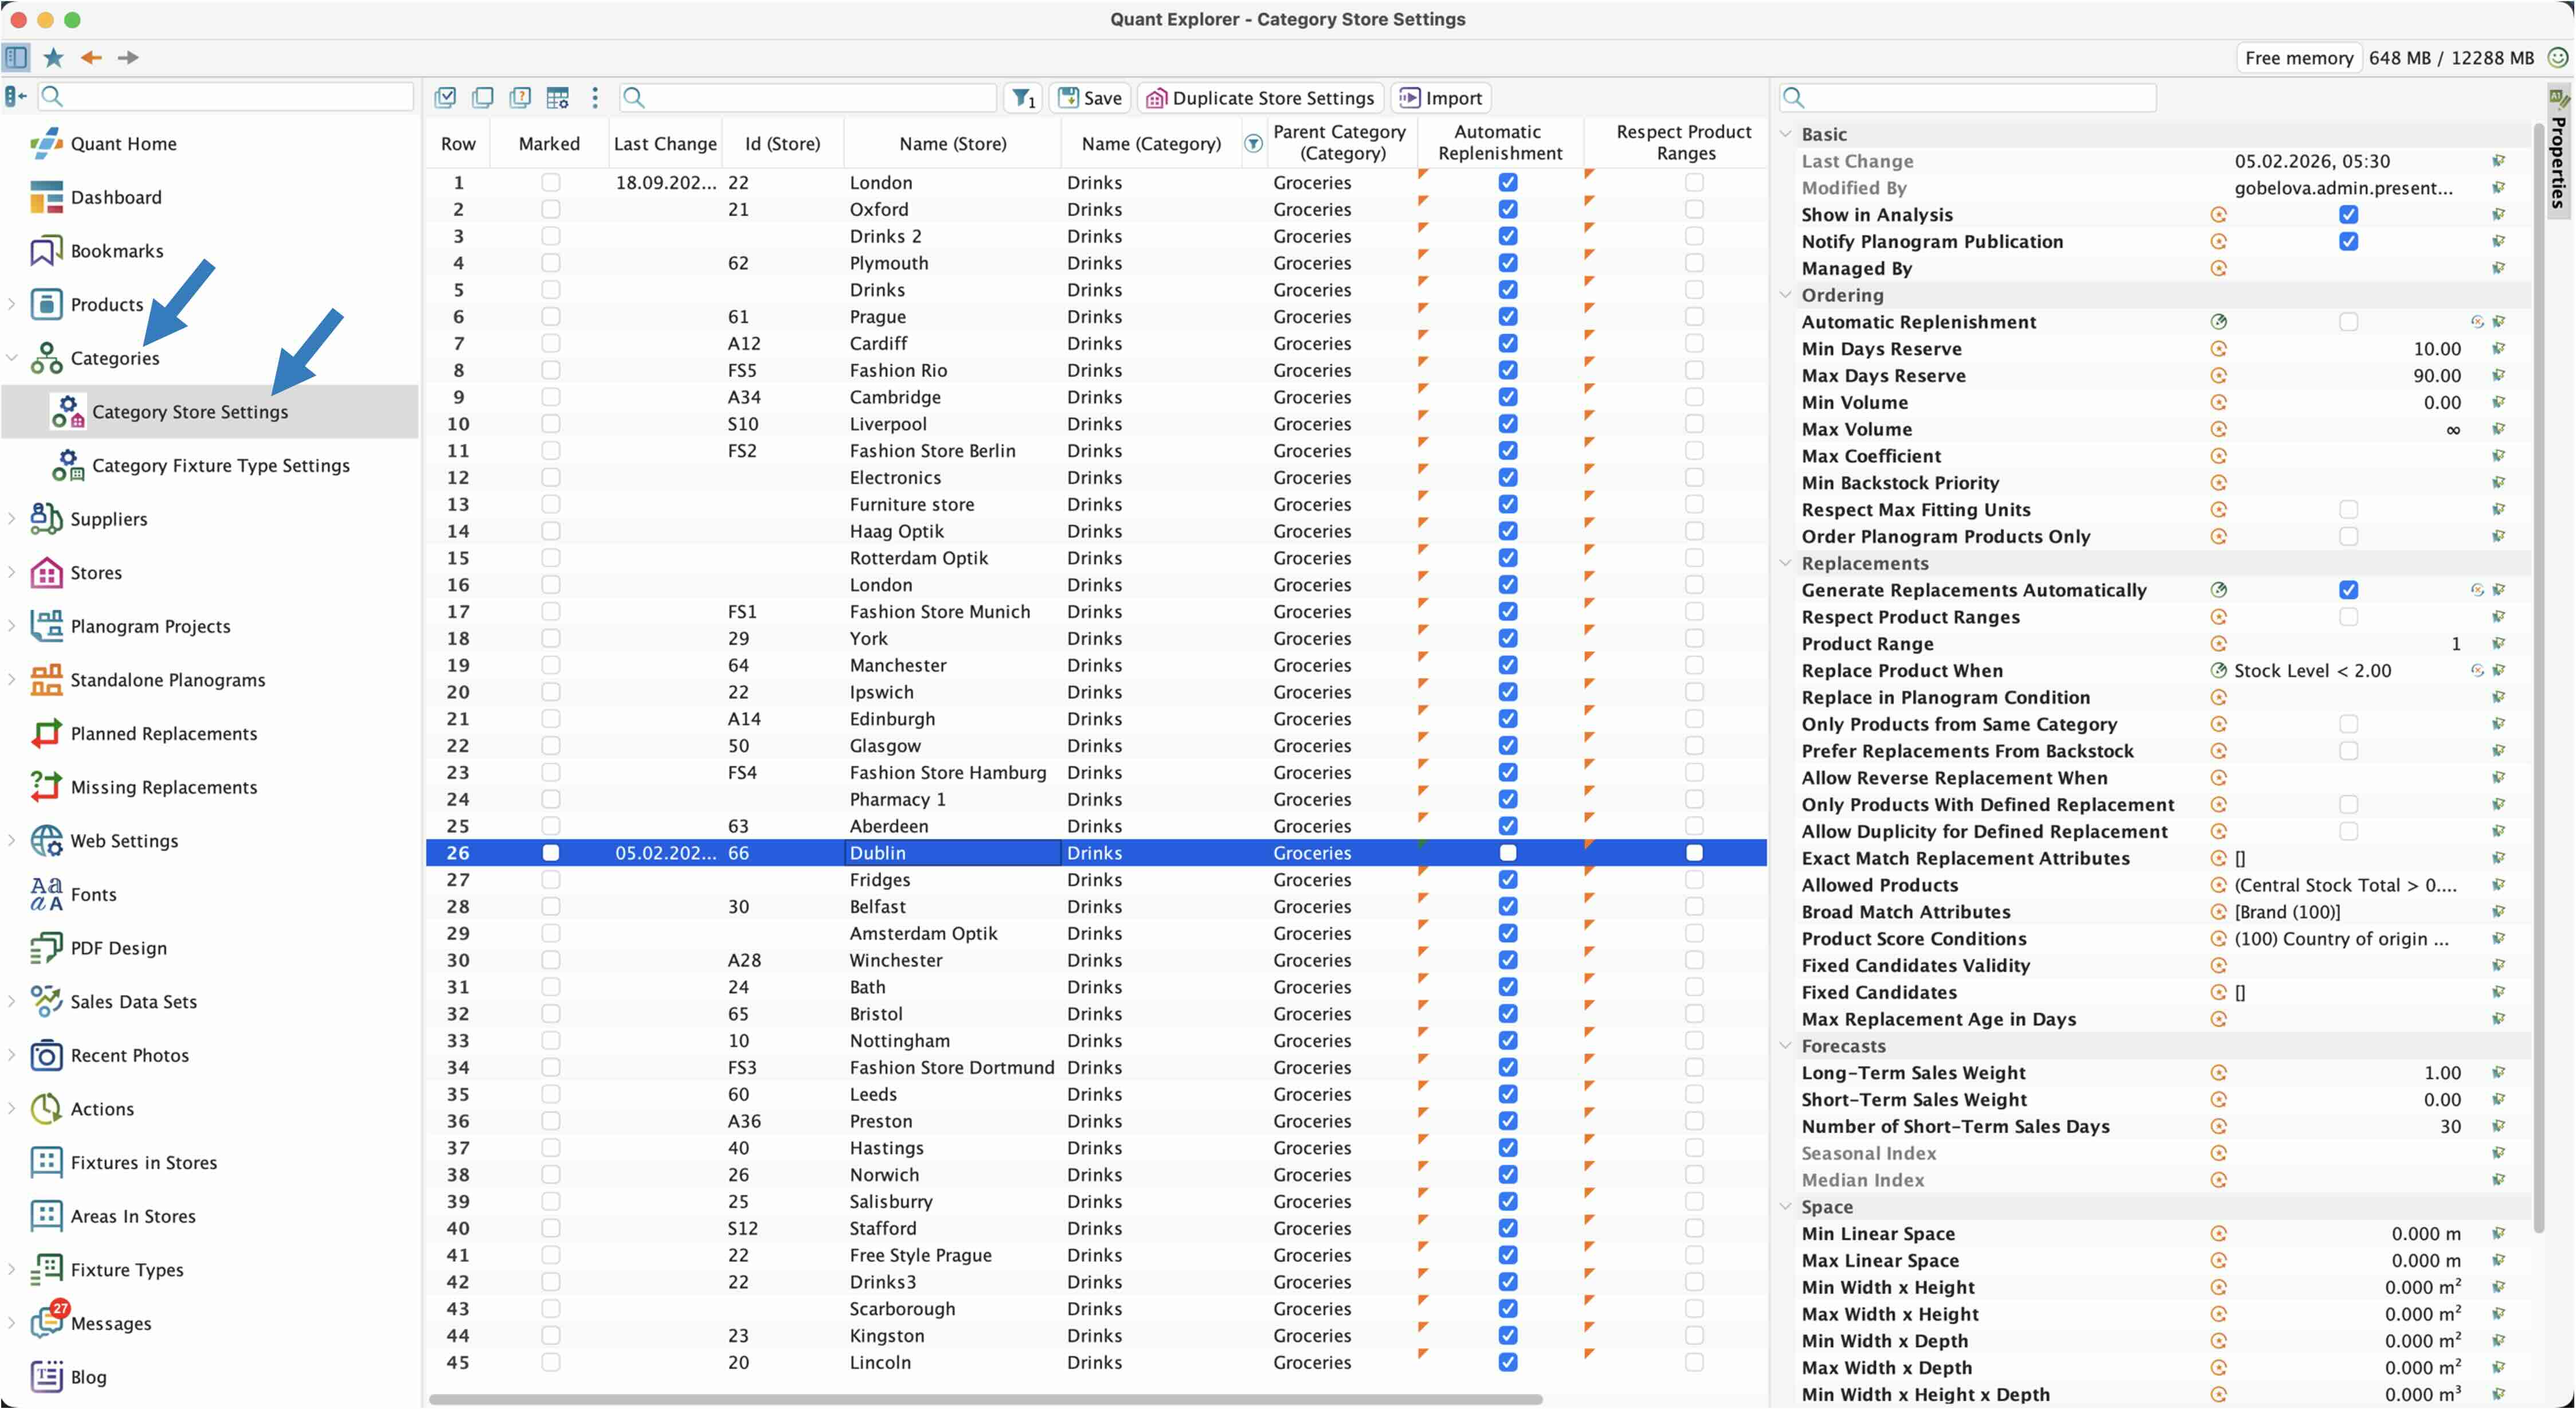
Task: Click the Duplicate Store Settings button
Action: 1261,98
